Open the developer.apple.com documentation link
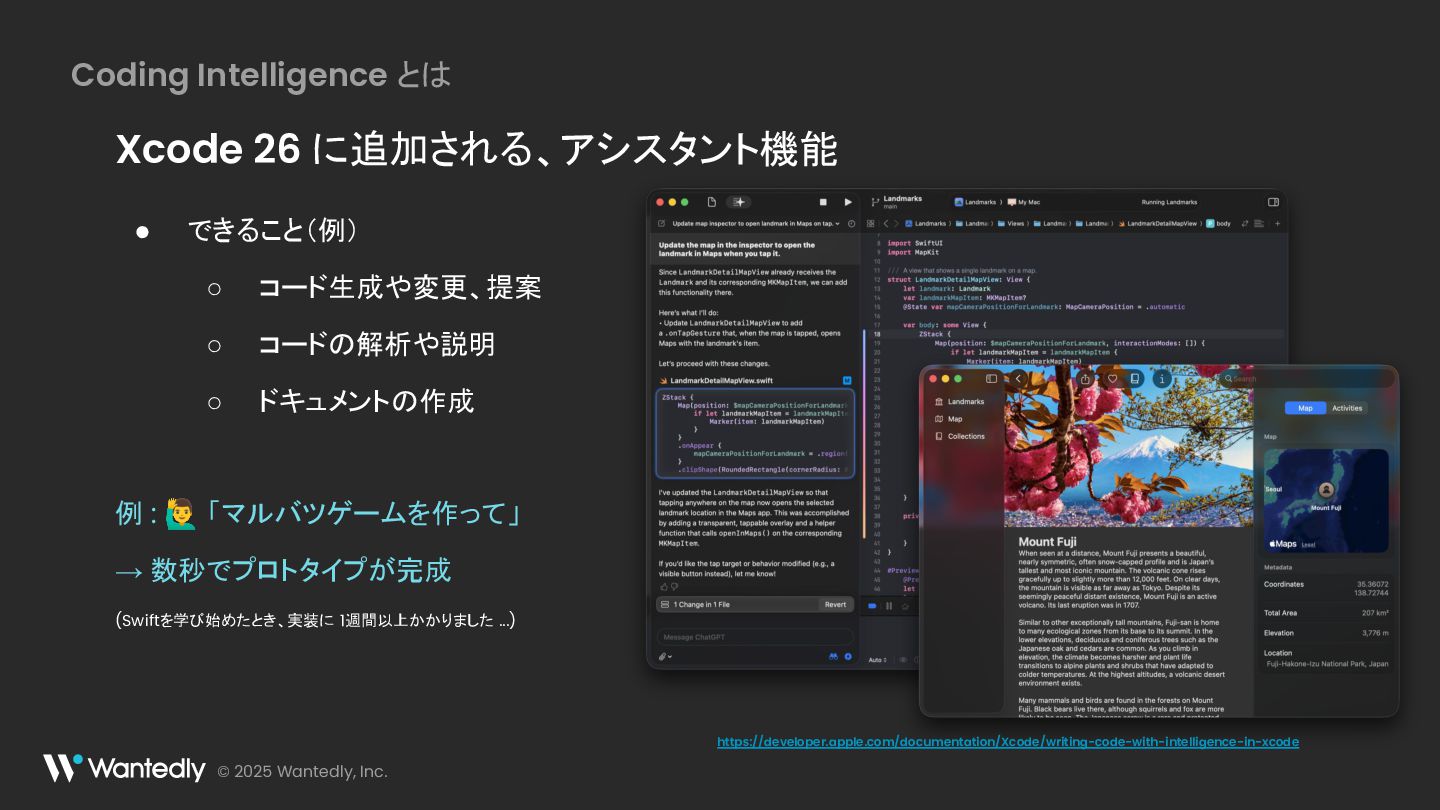 (x=1008, y=742)
